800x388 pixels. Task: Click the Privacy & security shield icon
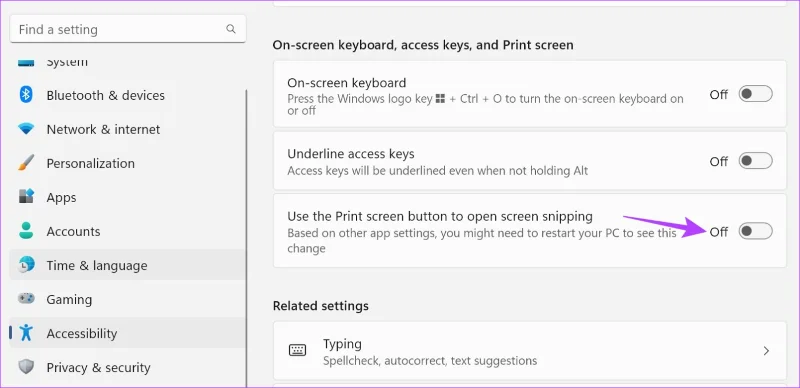pos(26,367)
